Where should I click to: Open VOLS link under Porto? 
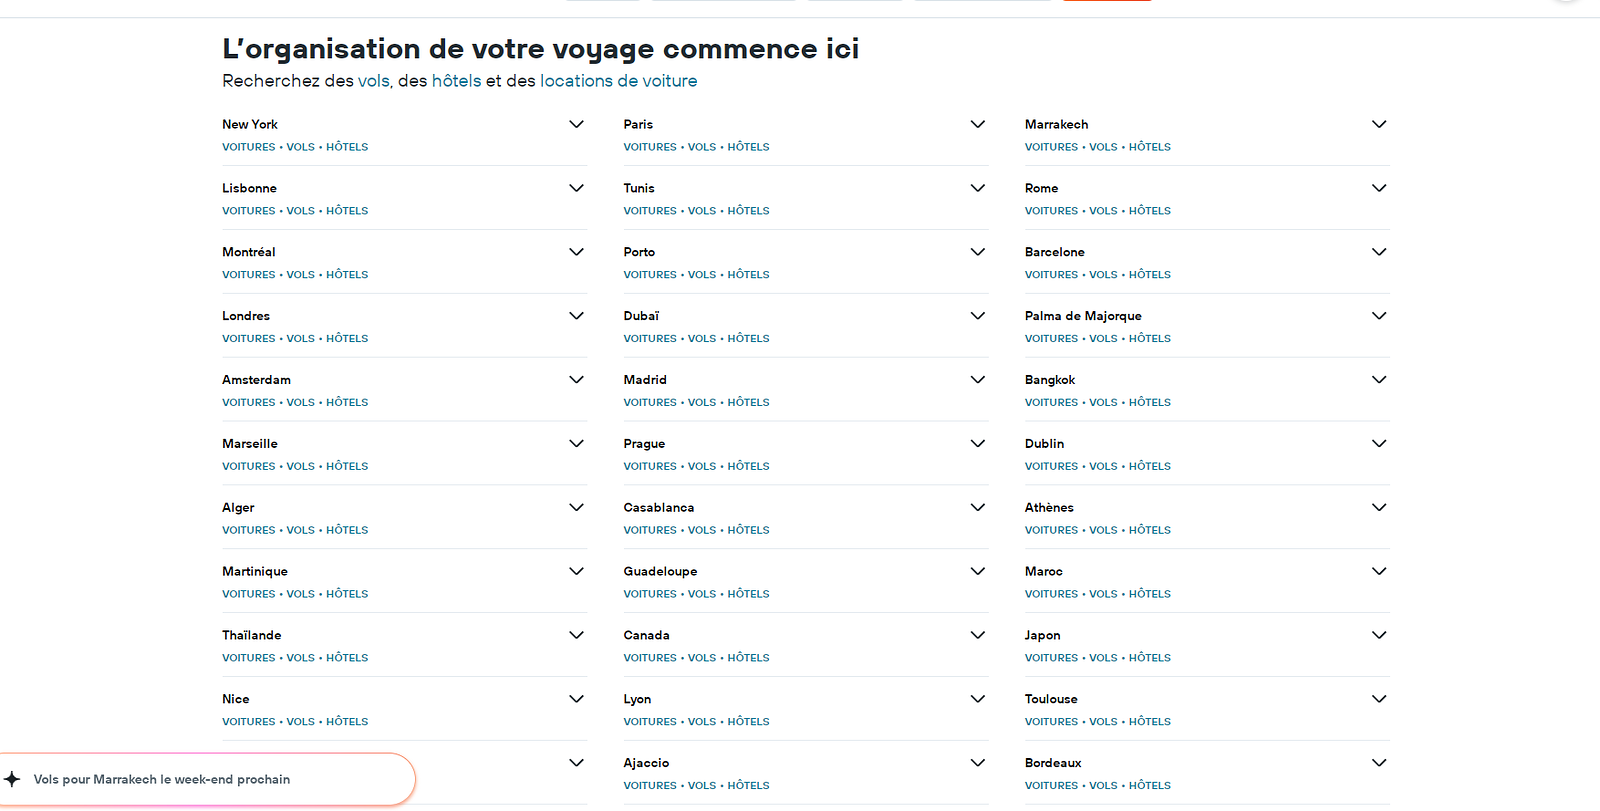tap(702, 275)
